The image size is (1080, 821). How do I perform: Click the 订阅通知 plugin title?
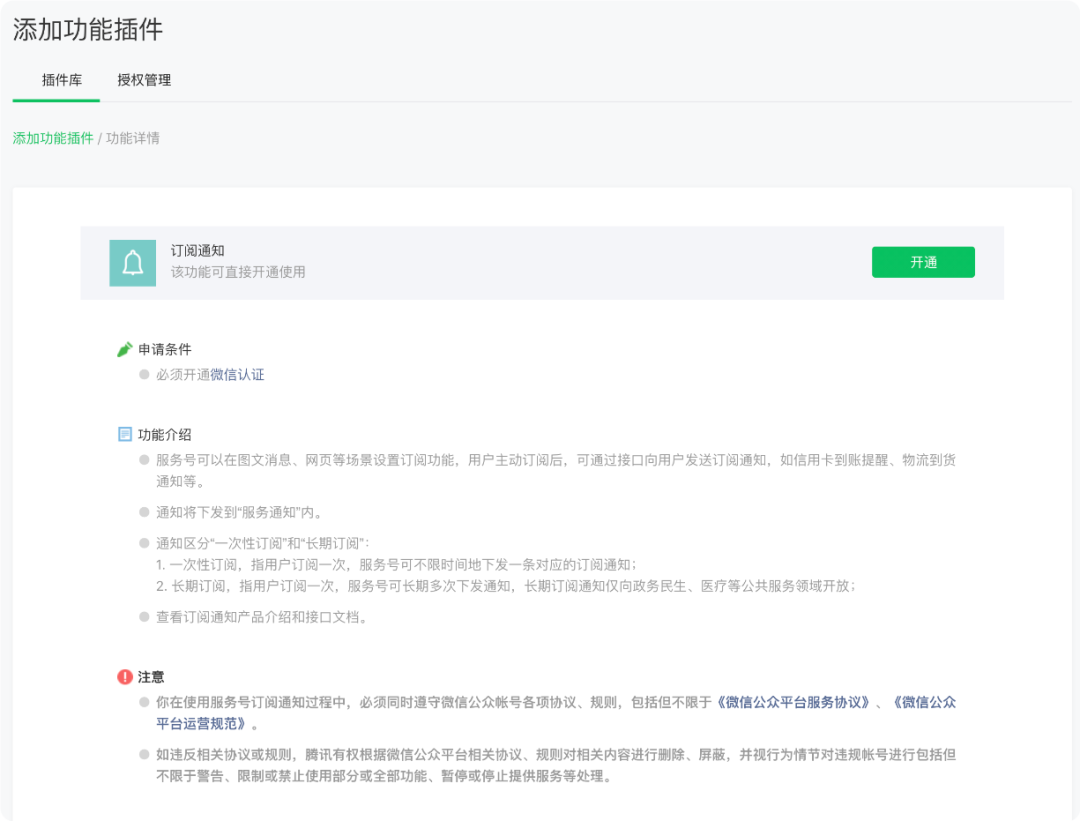tap(197, 251)
